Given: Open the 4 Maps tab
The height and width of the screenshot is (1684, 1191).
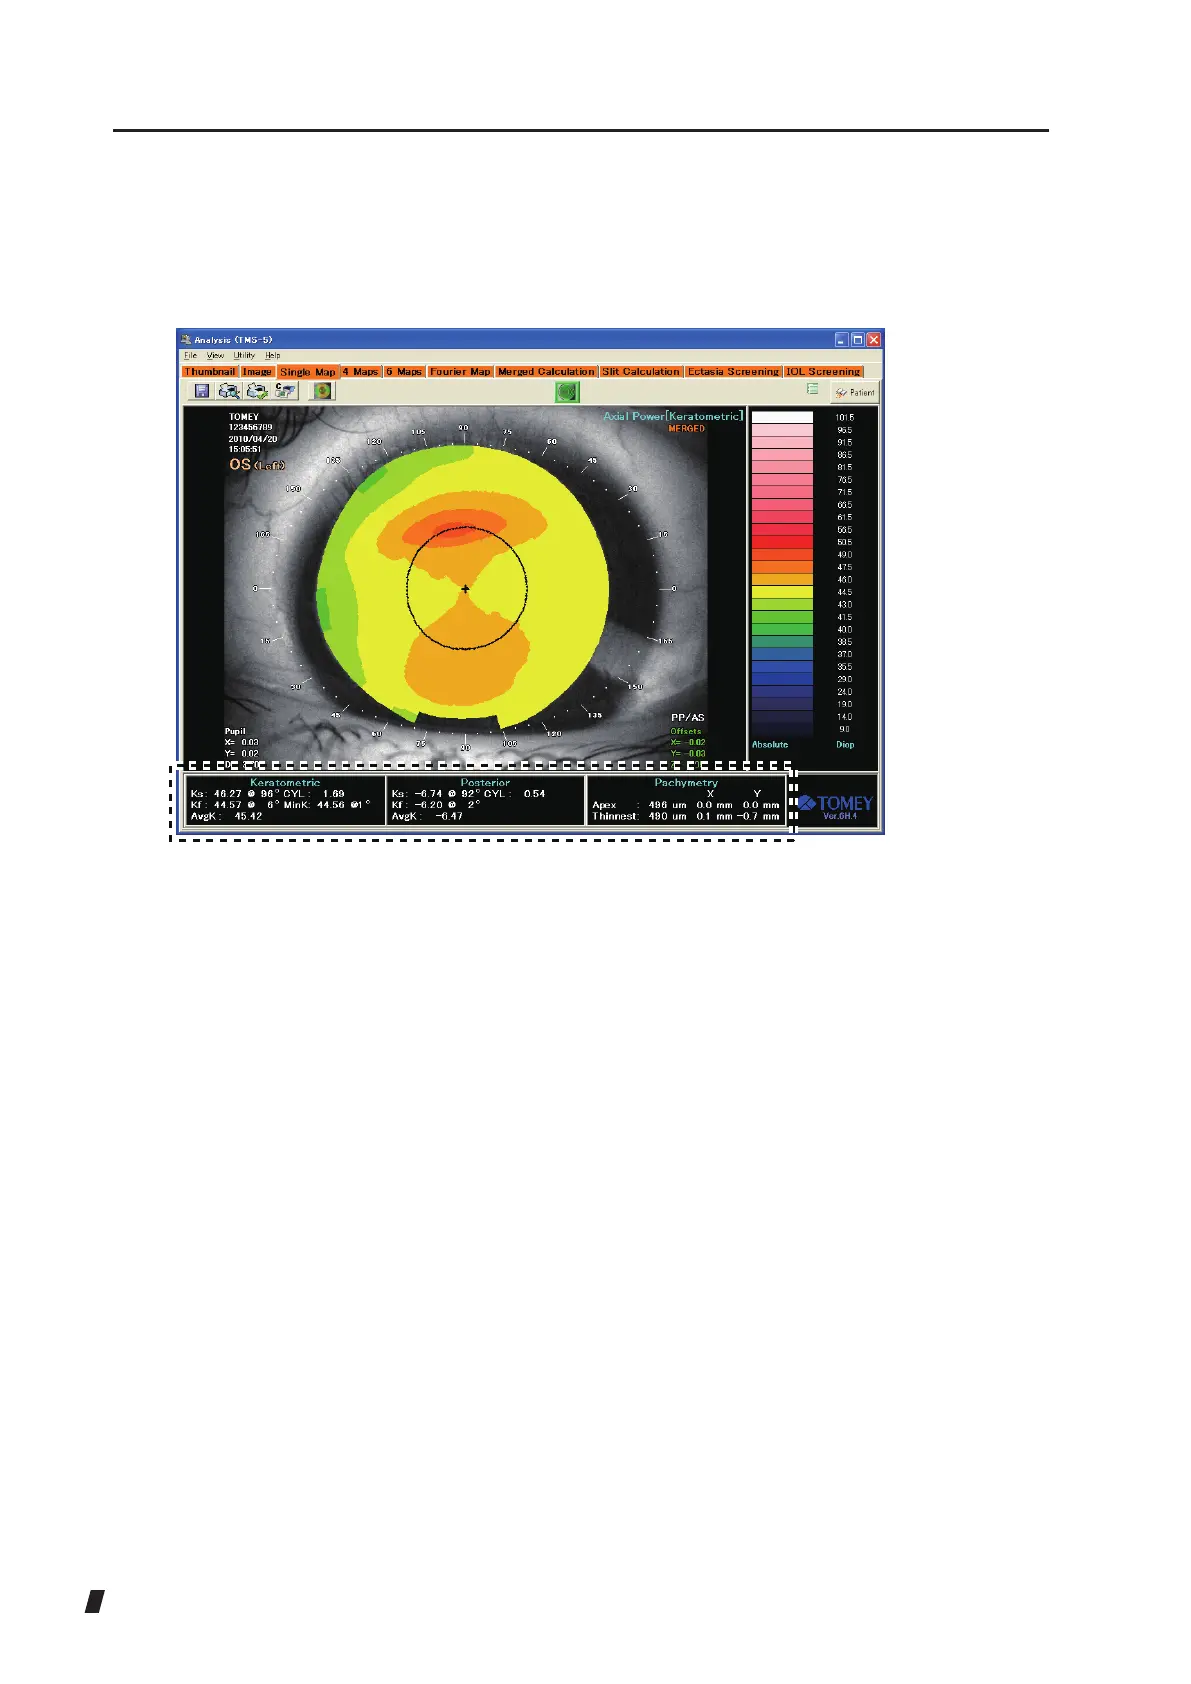Looking at the screenshot, I should coord(361,371).
